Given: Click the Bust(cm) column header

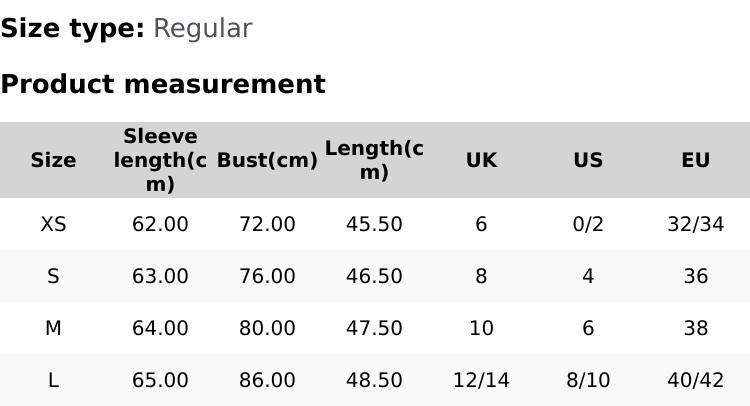Looking at the screenshot, I should tap(267, 160).
